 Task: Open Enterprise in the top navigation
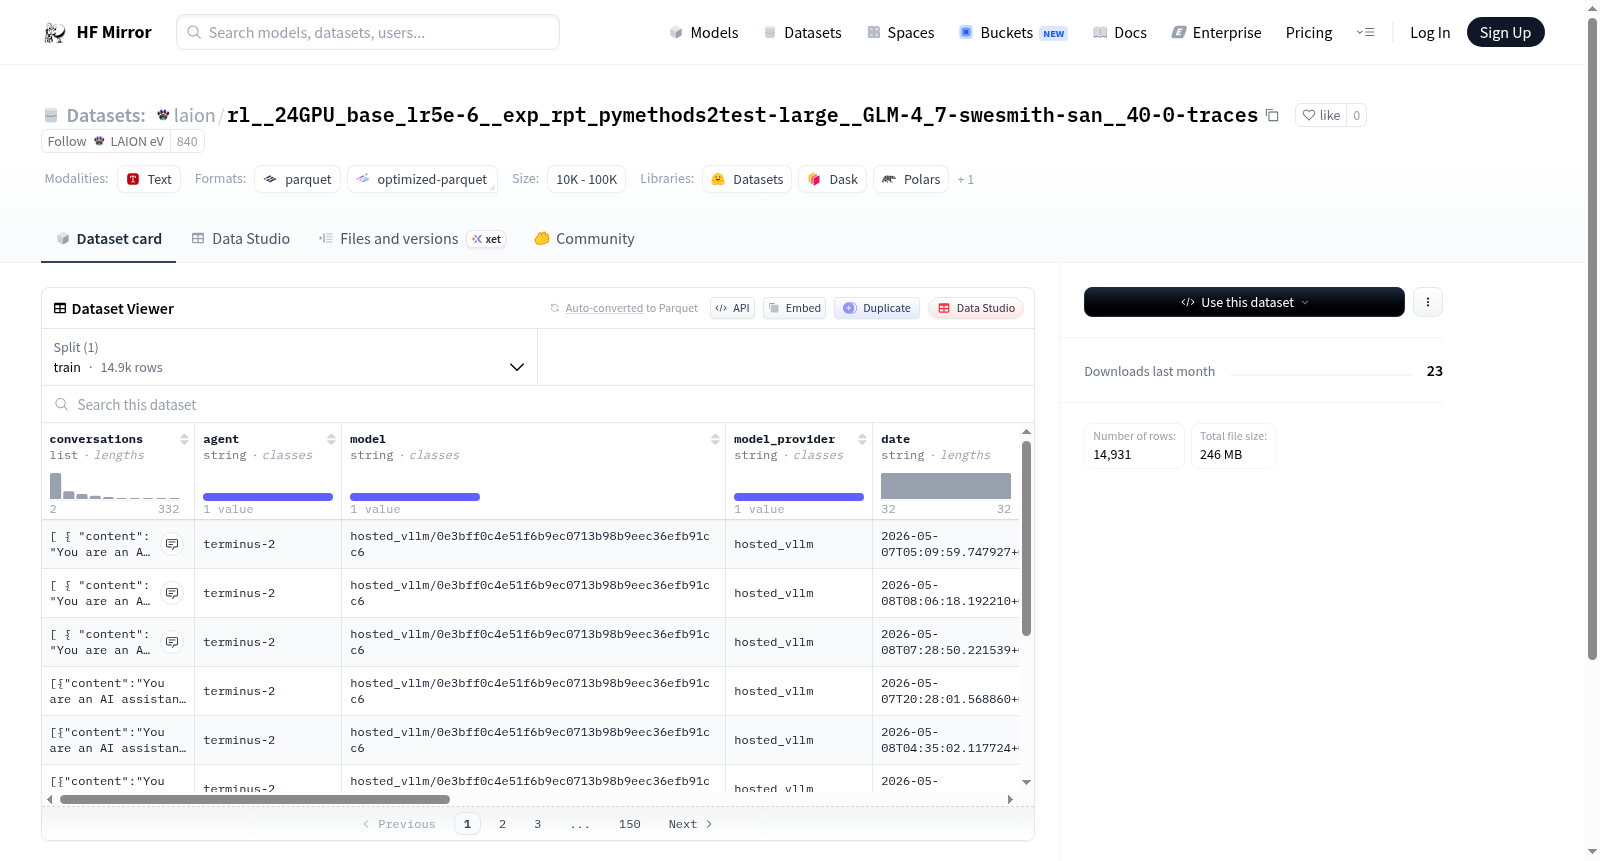pos(1216,32)
